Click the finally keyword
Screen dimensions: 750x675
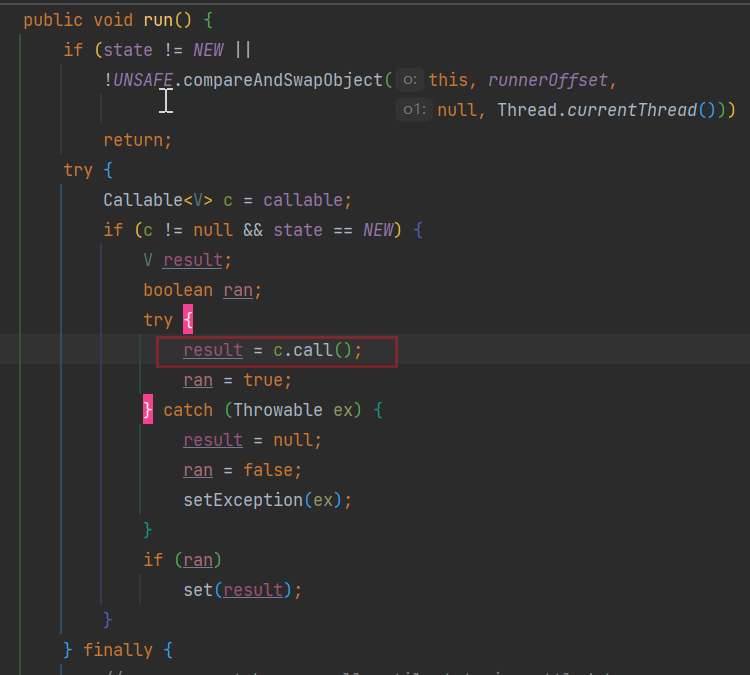pos(117,650)
